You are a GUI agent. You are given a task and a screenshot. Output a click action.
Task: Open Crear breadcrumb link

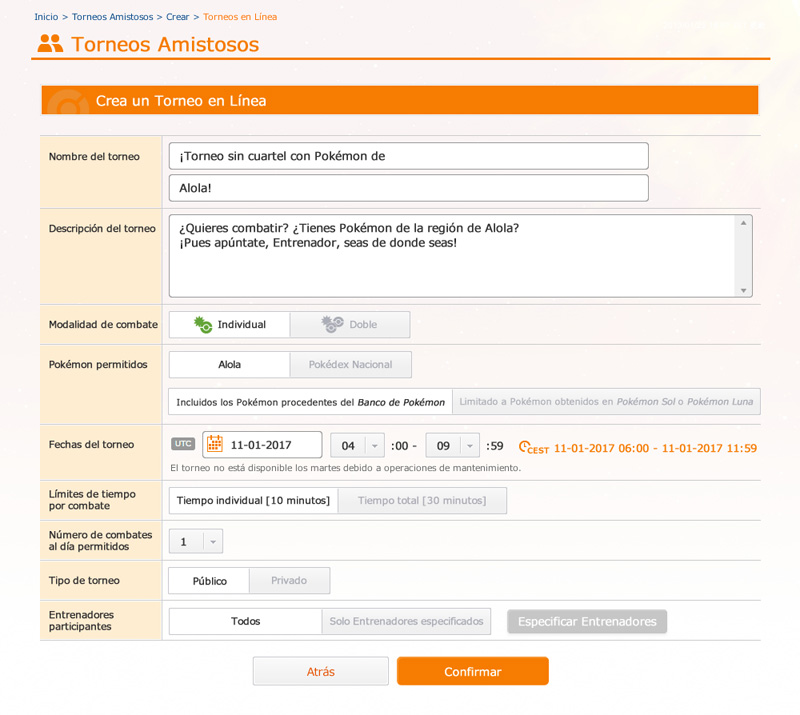(x=177, y=17)
